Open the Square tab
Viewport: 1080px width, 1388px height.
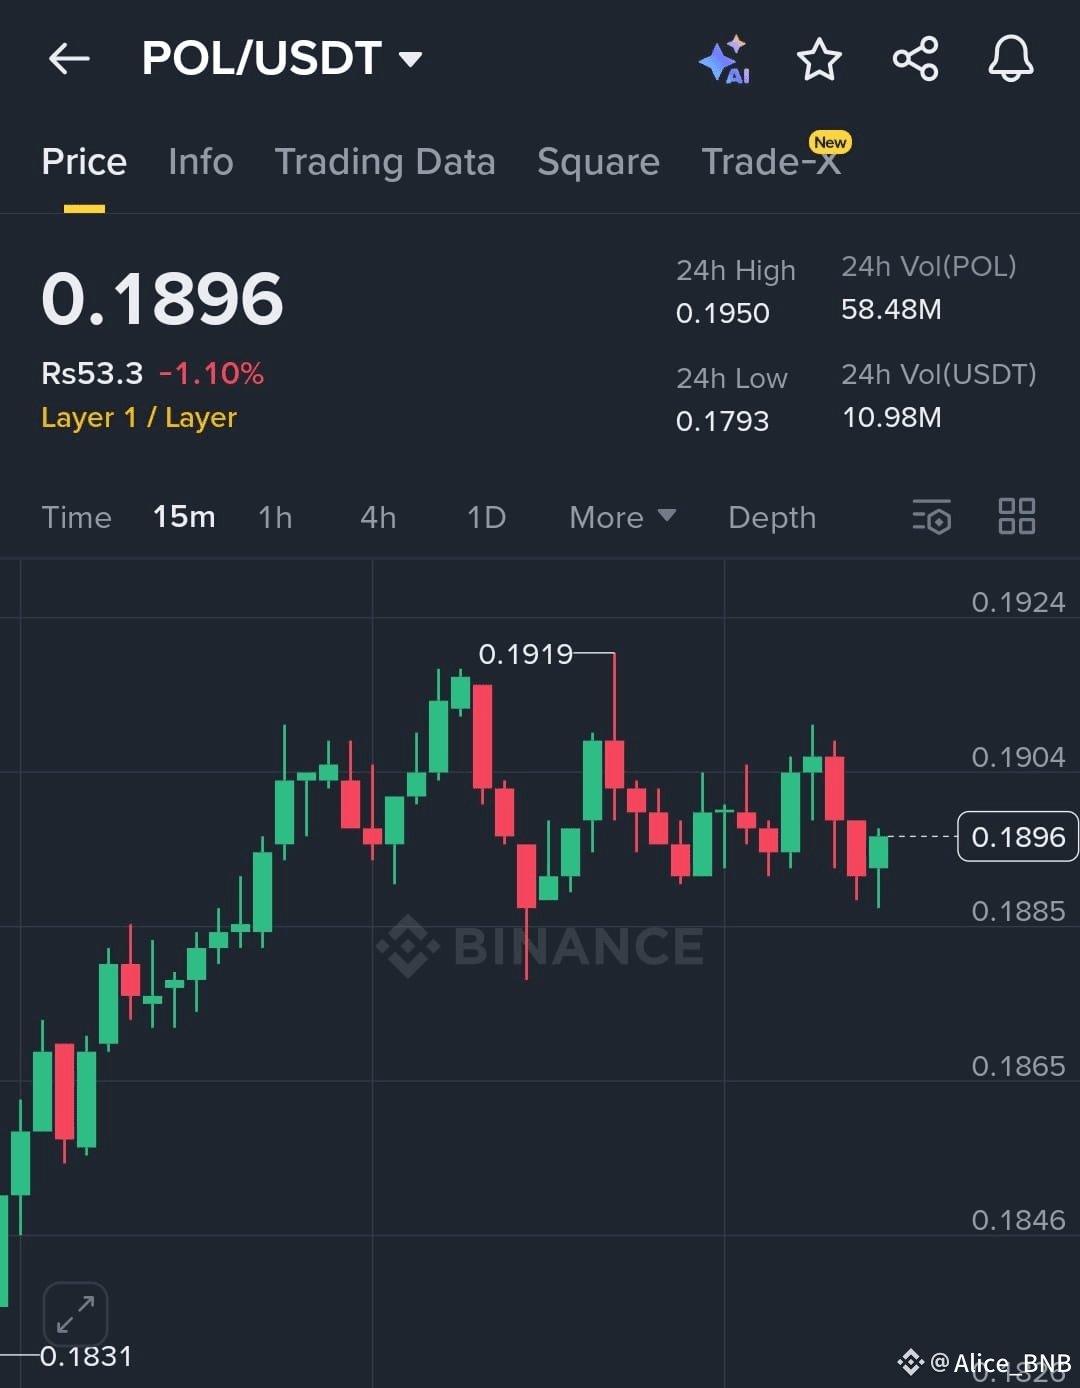click(598, 162)
